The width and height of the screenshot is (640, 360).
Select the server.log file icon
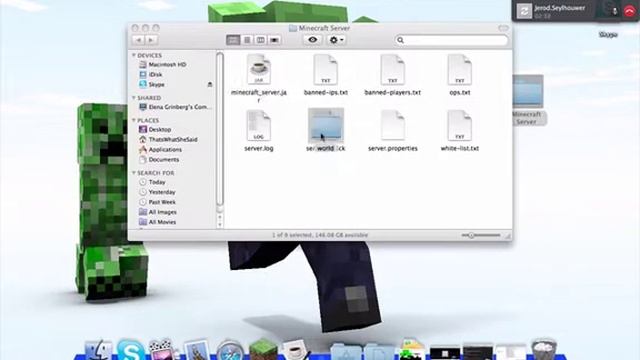click(258, 126)
